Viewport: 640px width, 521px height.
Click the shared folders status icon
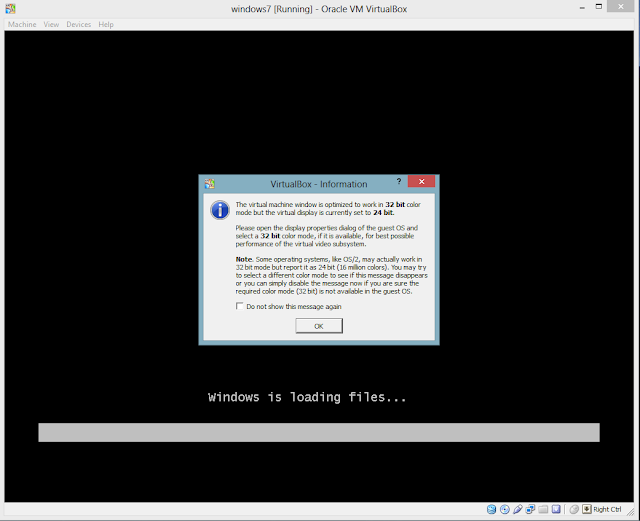pos(543,509)
